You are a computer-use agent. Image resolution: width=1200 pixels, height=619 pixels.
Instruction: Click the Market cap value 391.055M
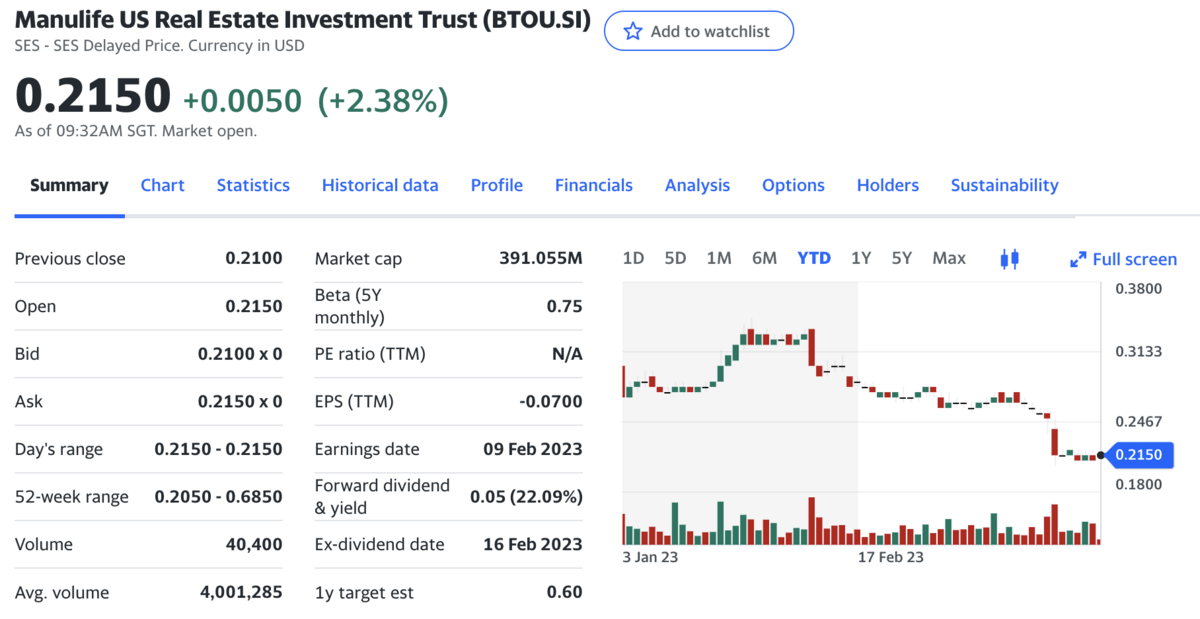[x=540, y=258]
